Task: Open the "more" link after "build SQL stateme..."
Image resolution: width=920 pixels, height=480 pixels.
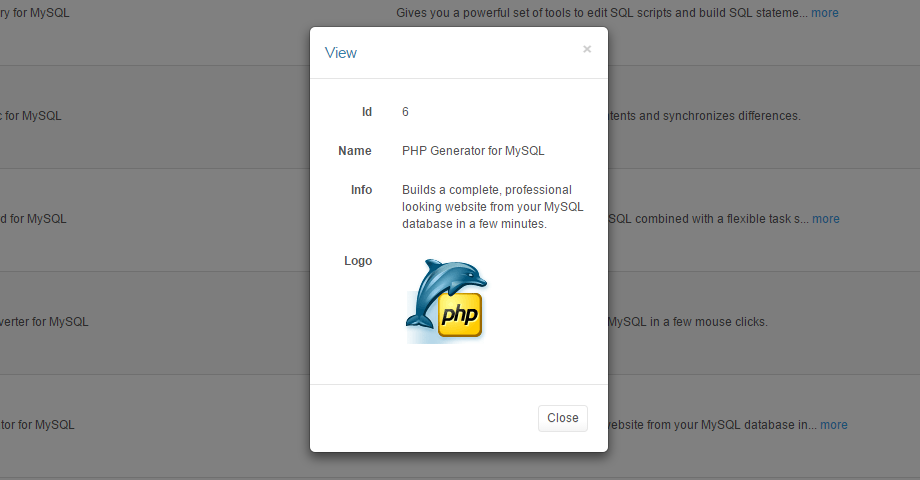Action: coord(824,13)
